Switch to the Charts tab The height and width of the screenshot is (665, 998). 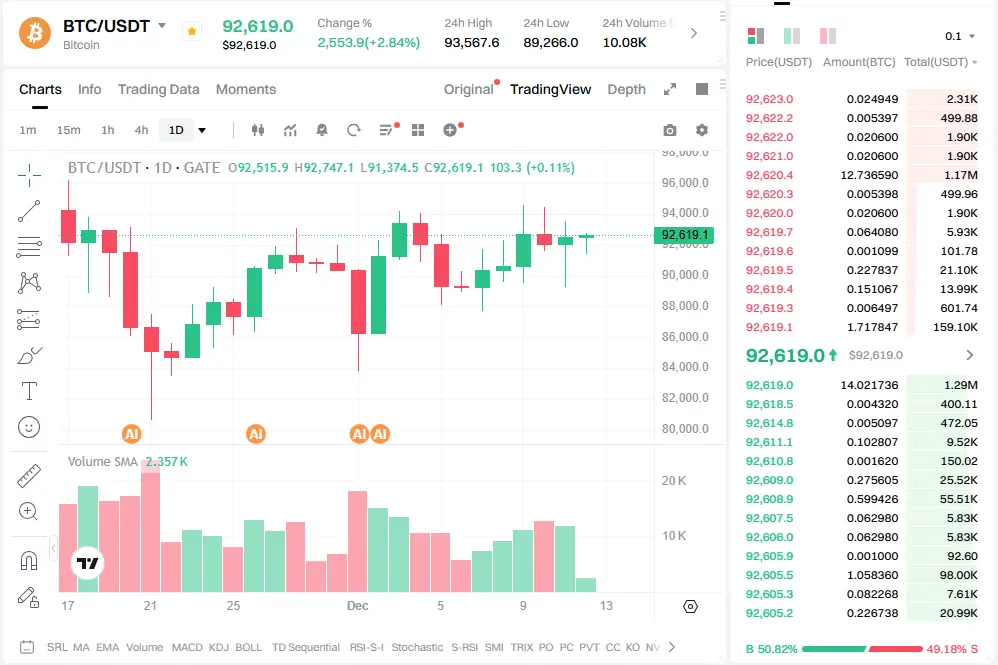40,89
